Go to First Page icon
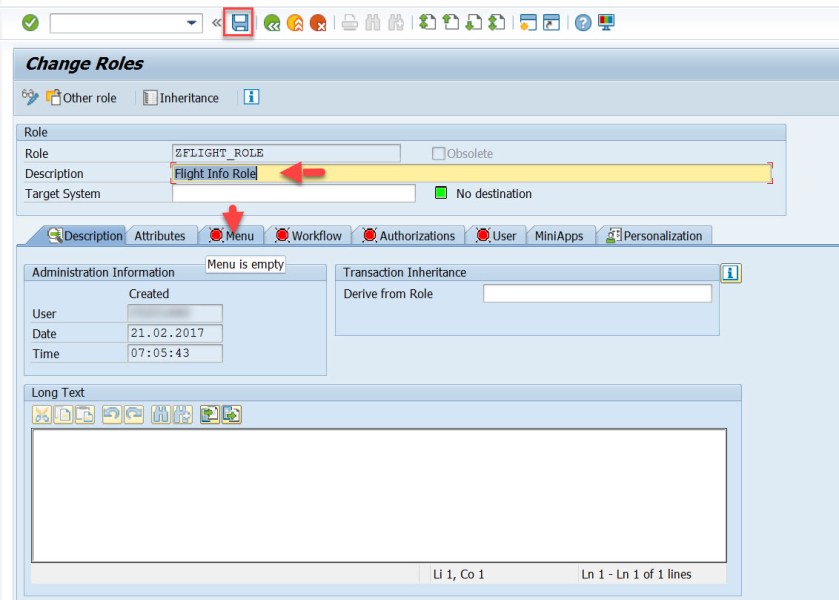 (x=427, y=22)
